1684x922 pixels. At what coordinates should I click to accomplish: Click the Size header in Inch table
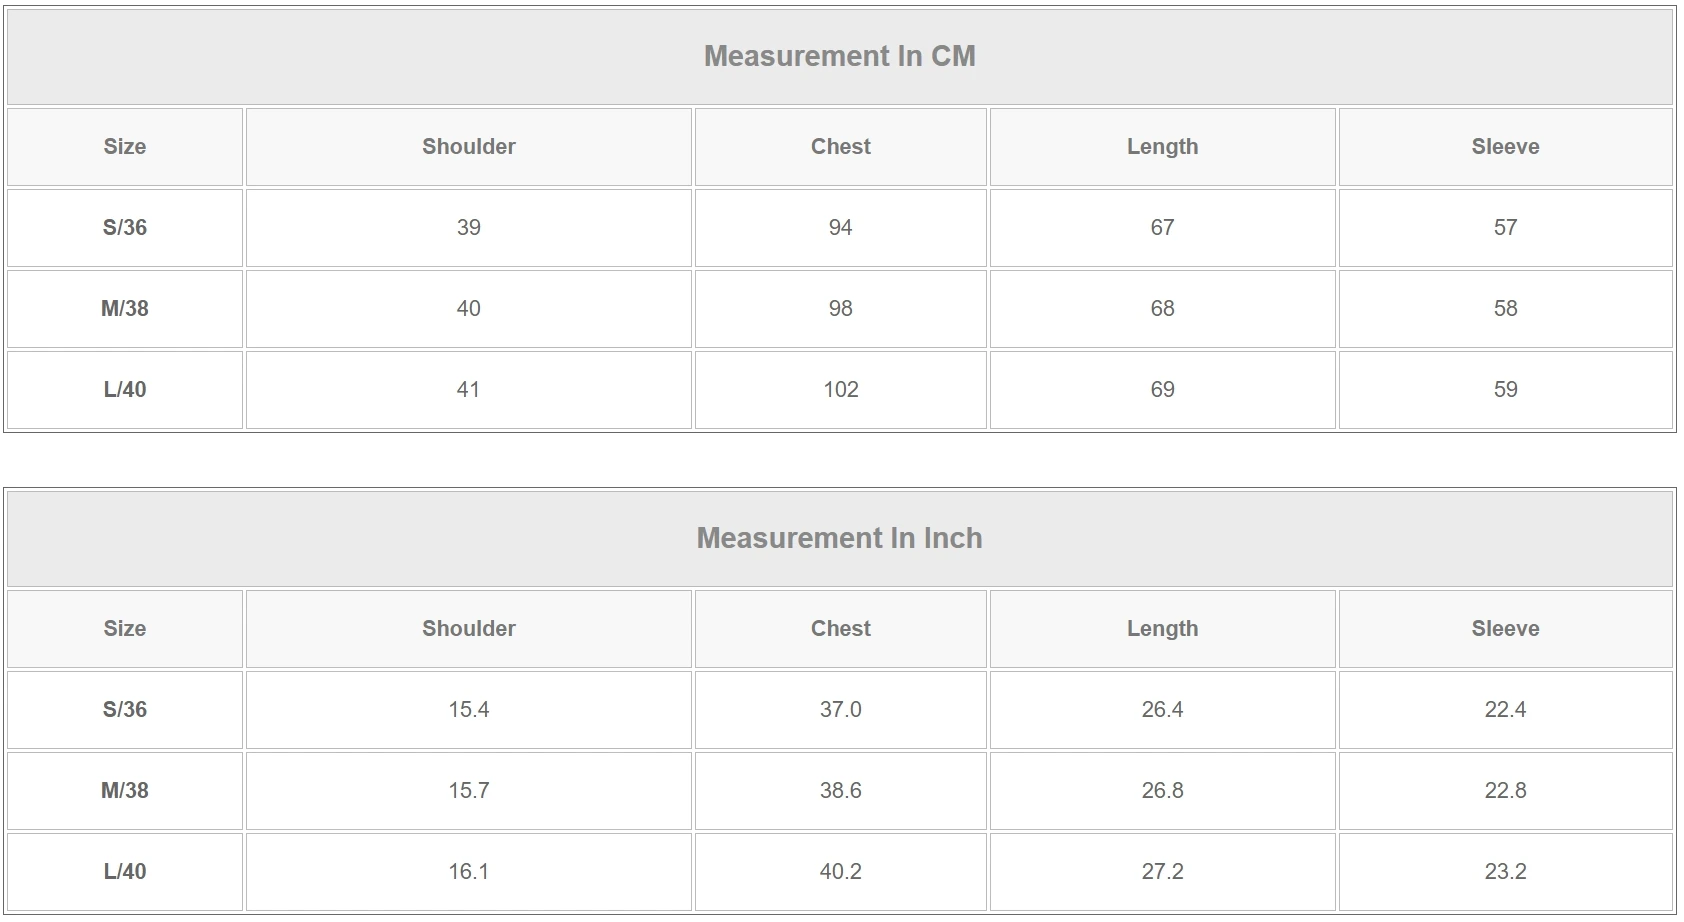tap(125, 629)
